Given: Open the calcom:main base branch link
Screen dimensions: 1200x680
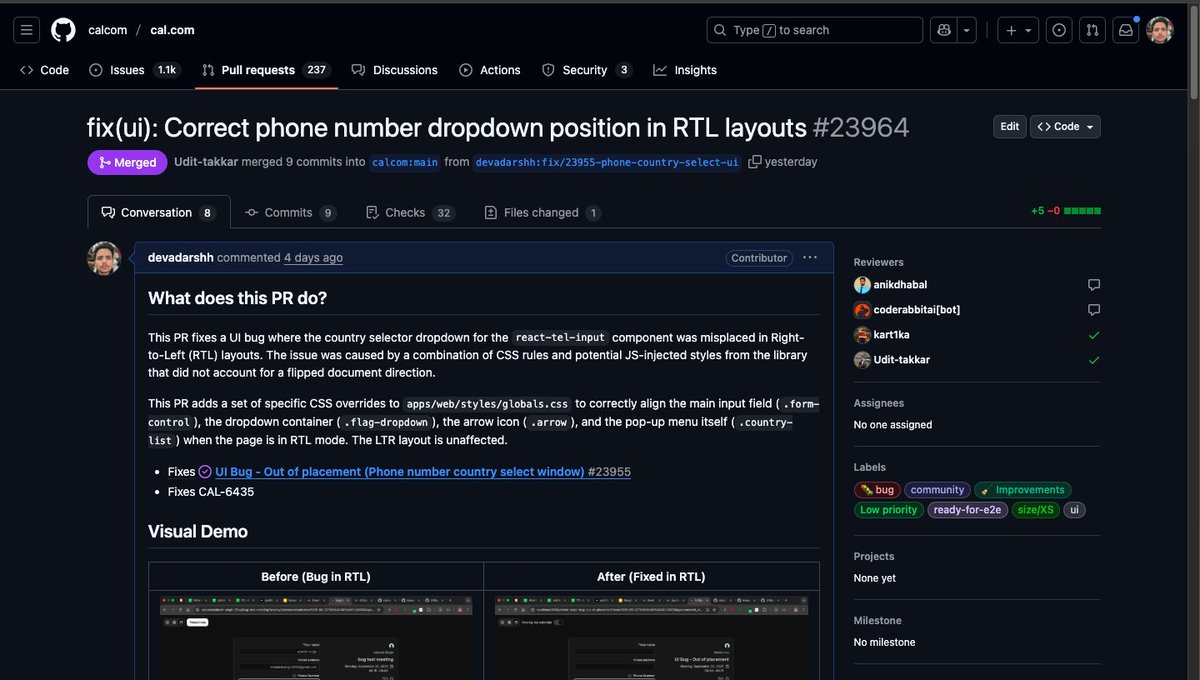Looking at the screenshot, I should click(x=405, y=162).
